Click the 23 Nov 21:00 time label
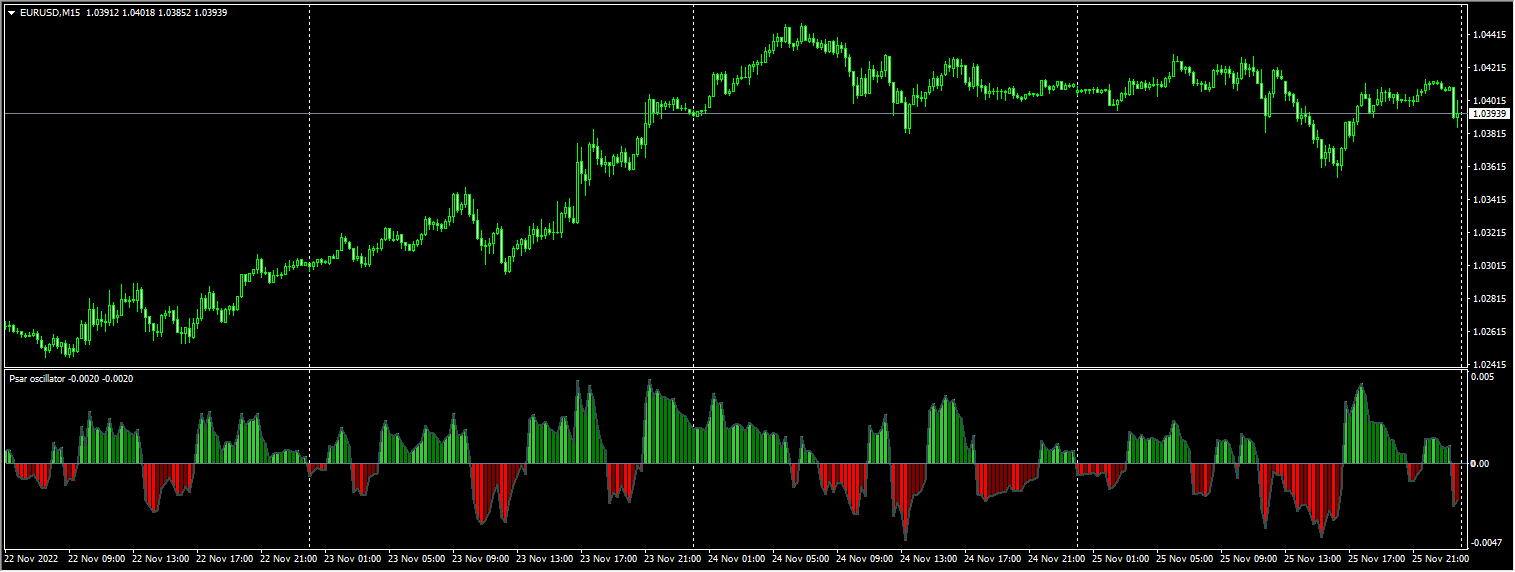Image resolution: width=1515 pixels, height=572 pixels. coord(673,559)
